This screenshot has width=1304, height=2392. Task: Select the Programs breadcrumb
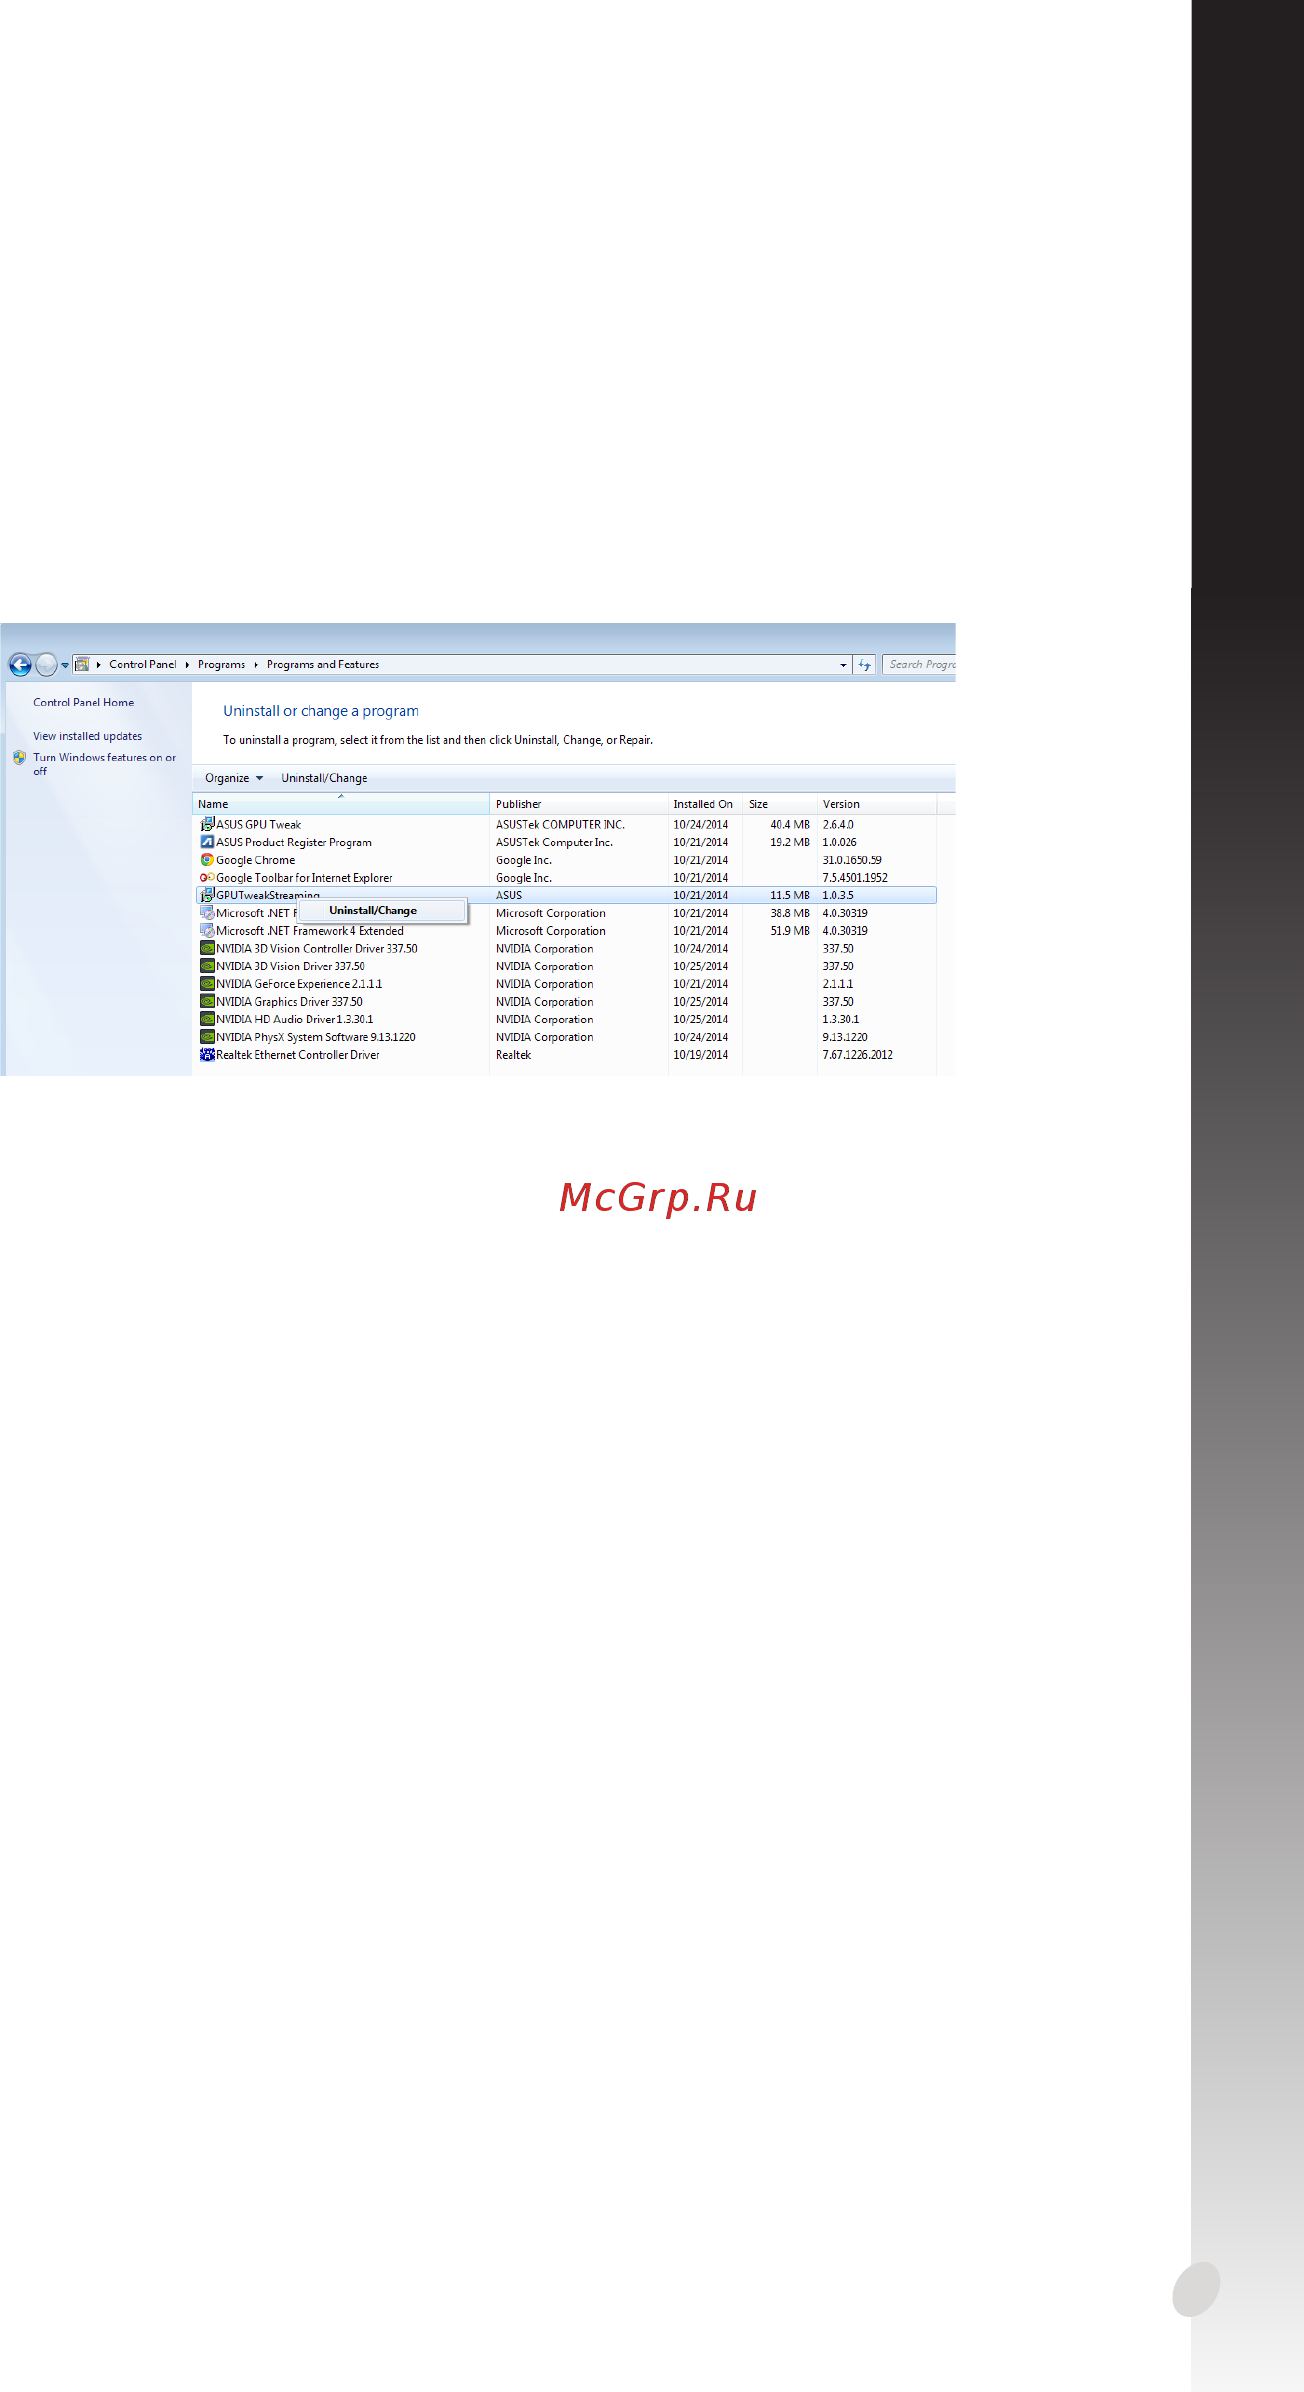point(221,664)
